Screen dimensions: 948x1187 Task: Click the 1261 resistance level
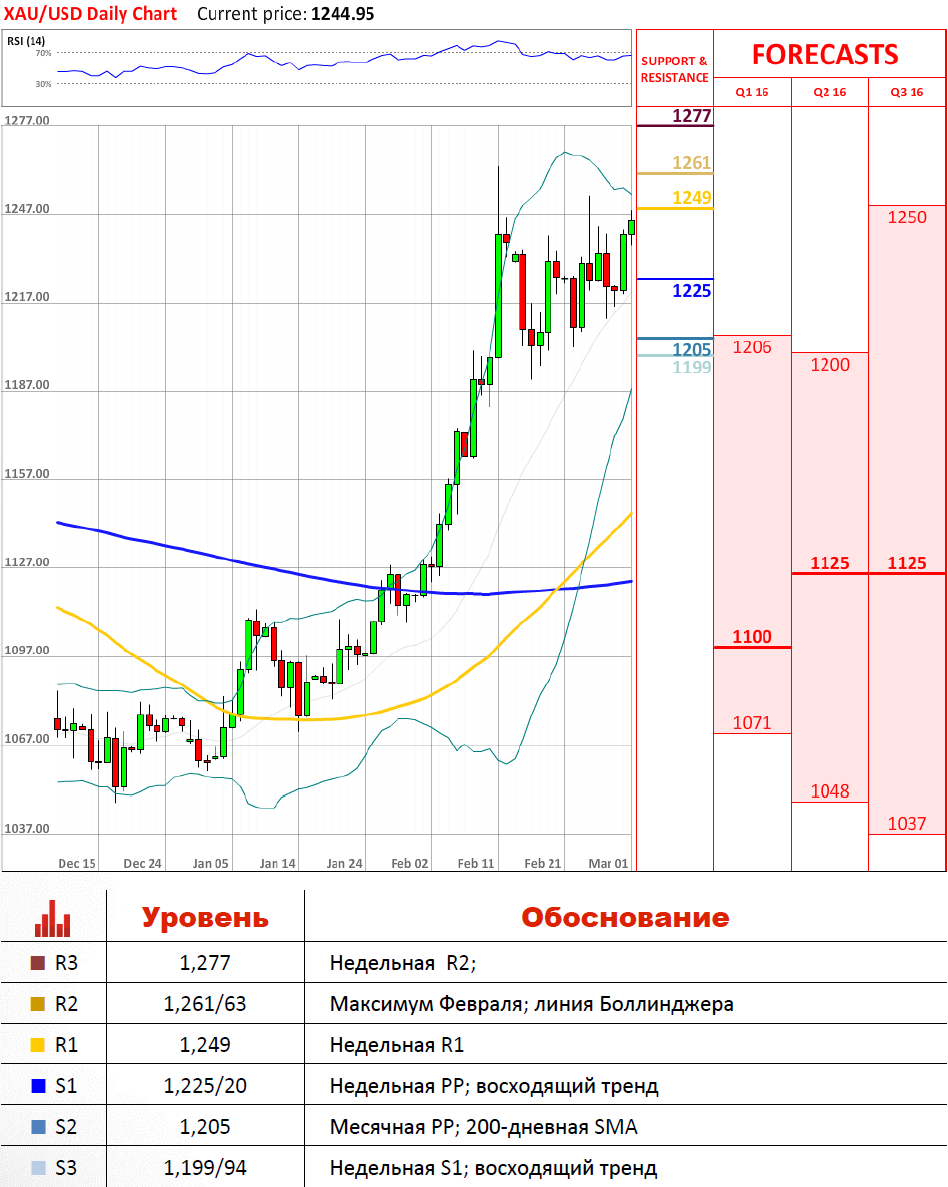(x=691, y=163)
